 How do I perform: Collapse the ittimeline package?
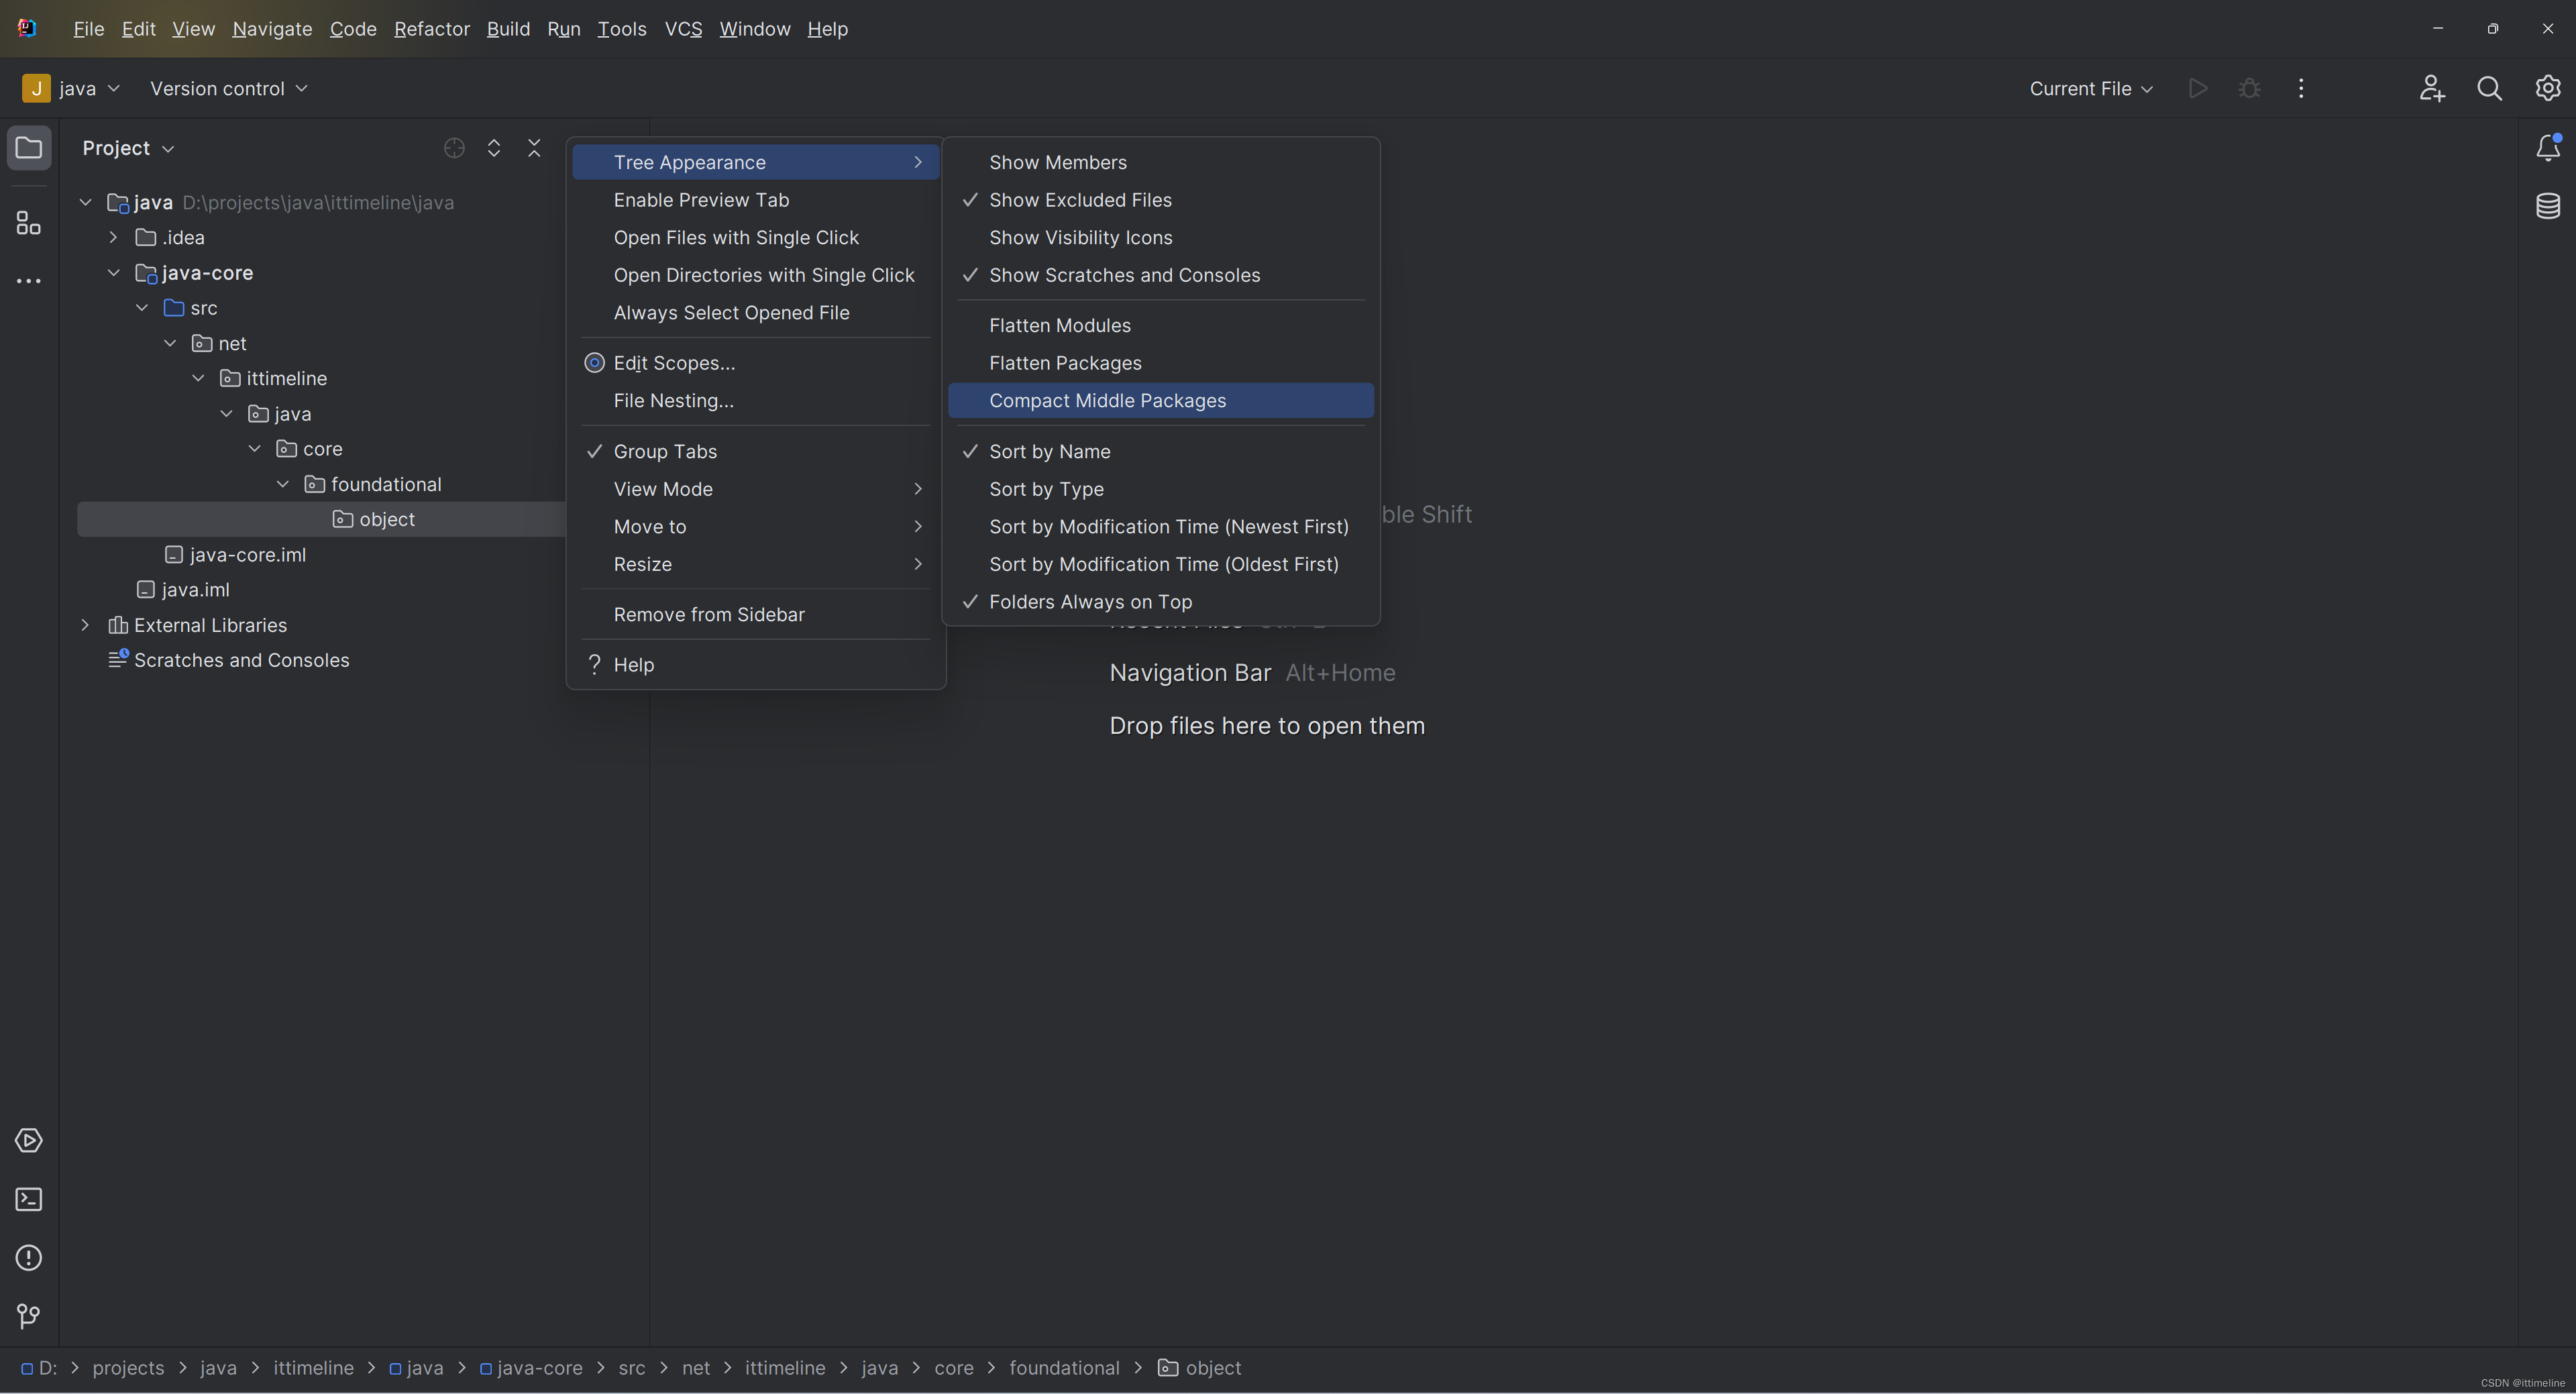tap(198, 378)
